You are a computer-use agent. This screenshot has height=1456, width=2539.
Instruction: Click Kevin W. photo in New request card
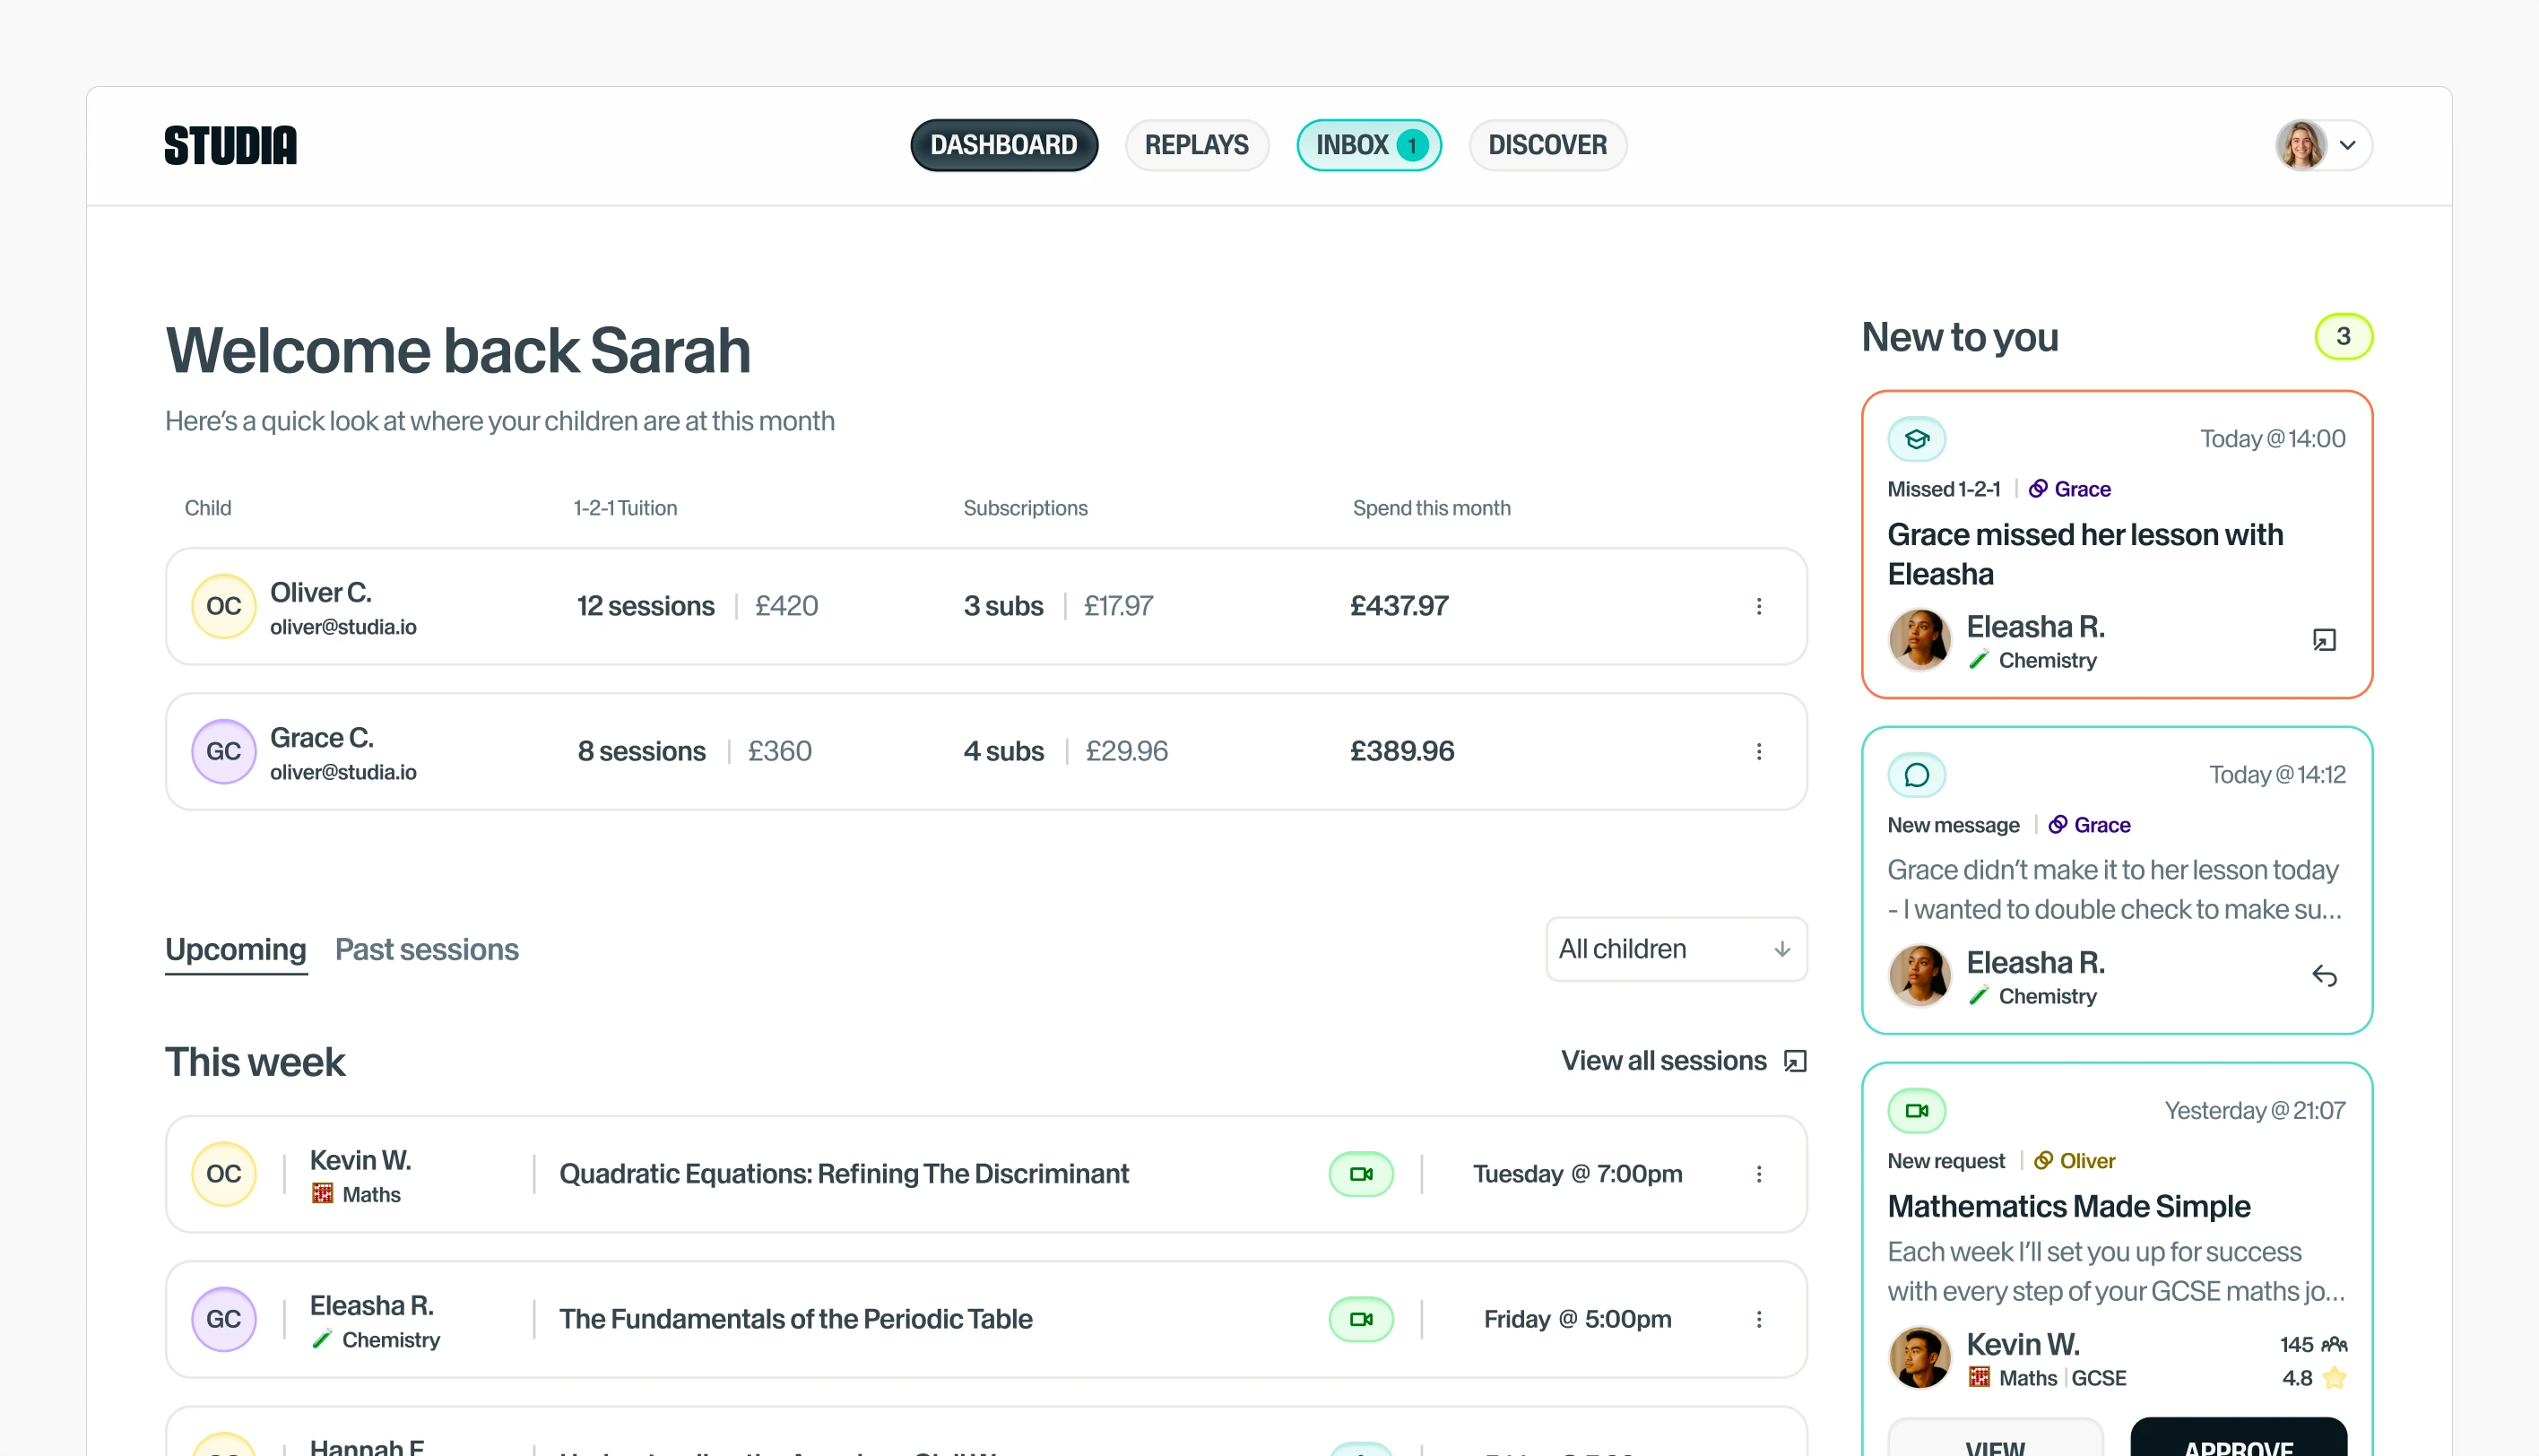(x=1919, y=1358)
